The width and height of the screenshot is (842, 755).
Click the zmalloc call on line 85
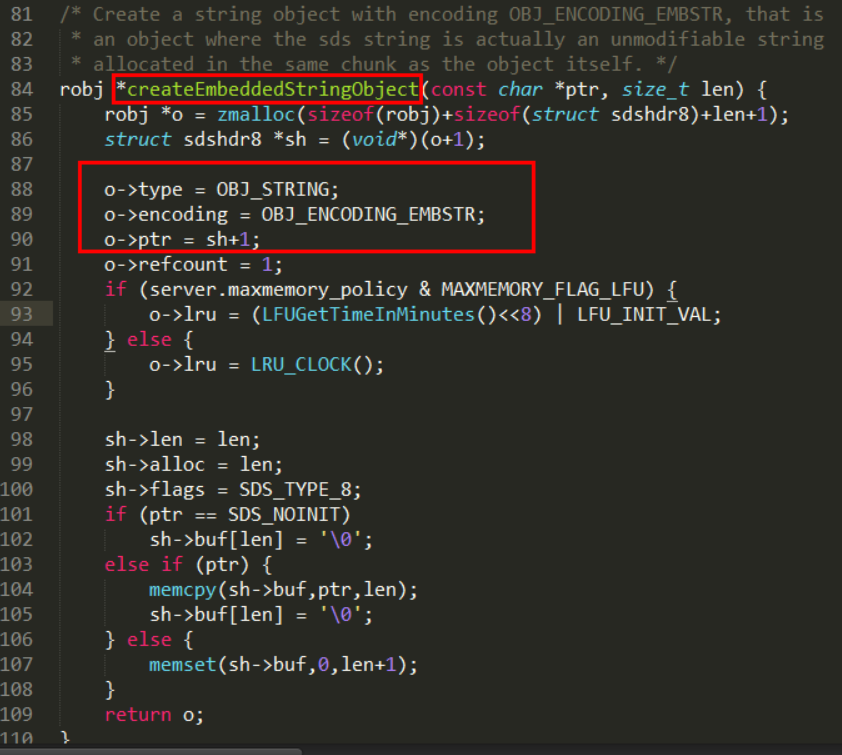point(256,114)
